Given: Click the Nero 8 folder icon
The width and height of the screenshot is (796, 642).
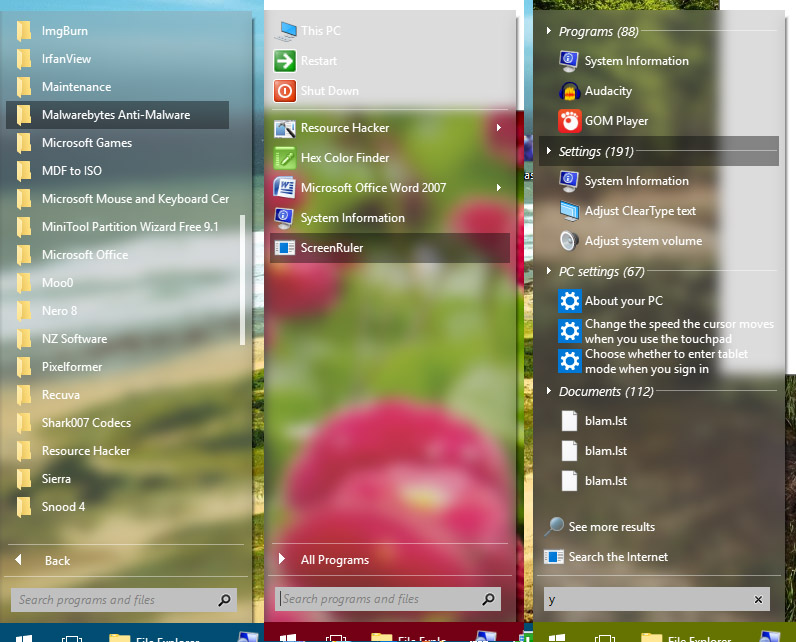Looking at the screenshot, I should (x=23, y=311).
